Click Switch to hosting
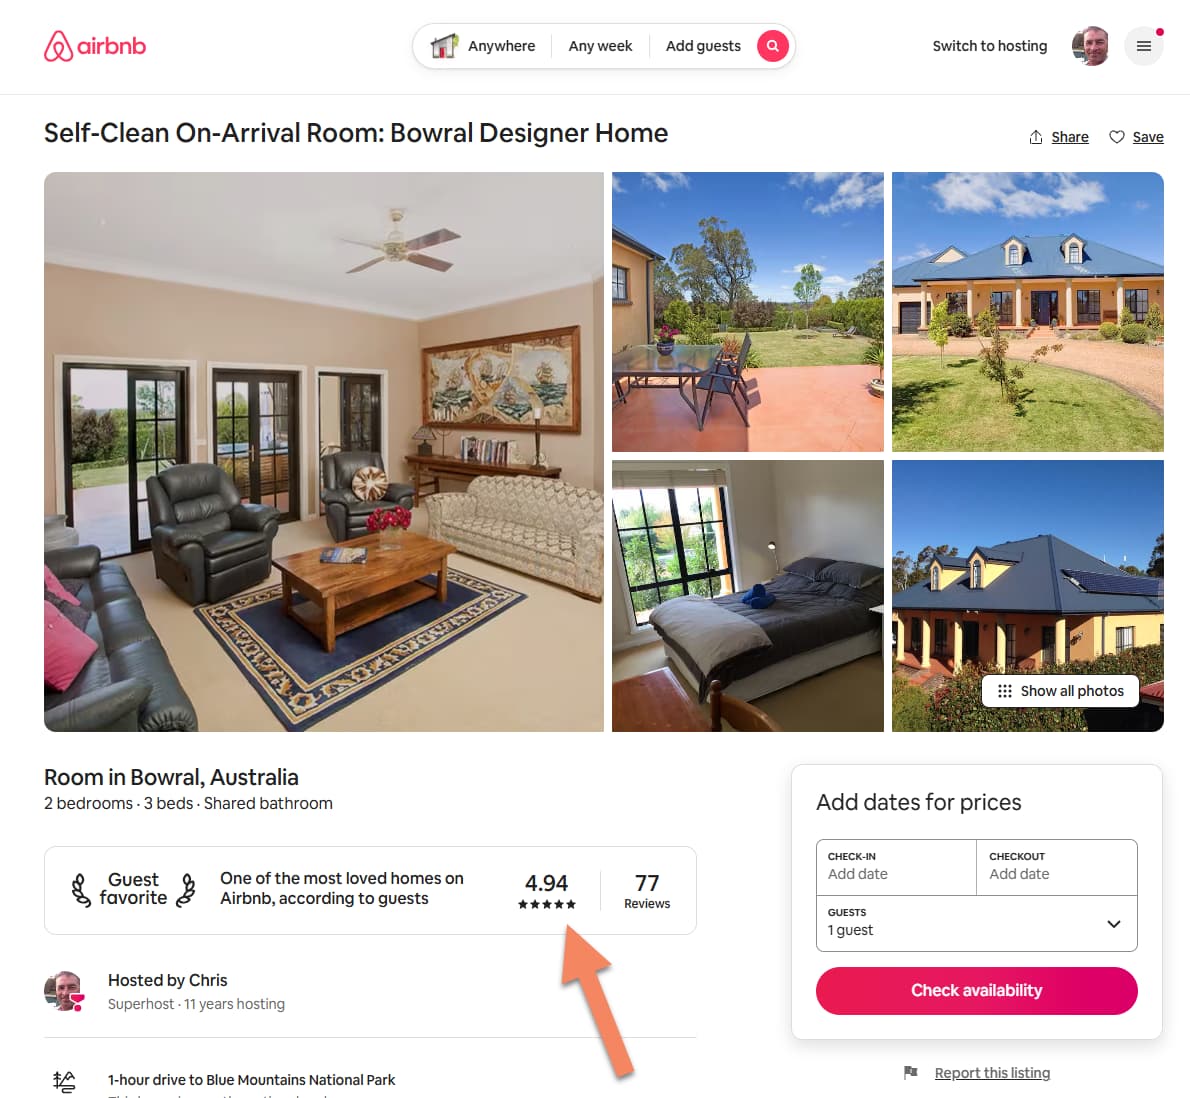1190x1098 pixels. (990, 46)
